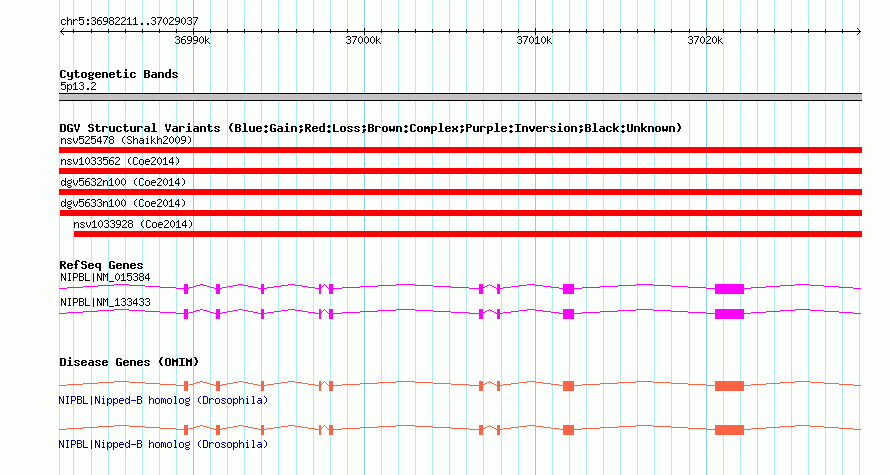Select the dgv5633n100 (Coe2014) label
890x475 pixels.
click(123, 203)
